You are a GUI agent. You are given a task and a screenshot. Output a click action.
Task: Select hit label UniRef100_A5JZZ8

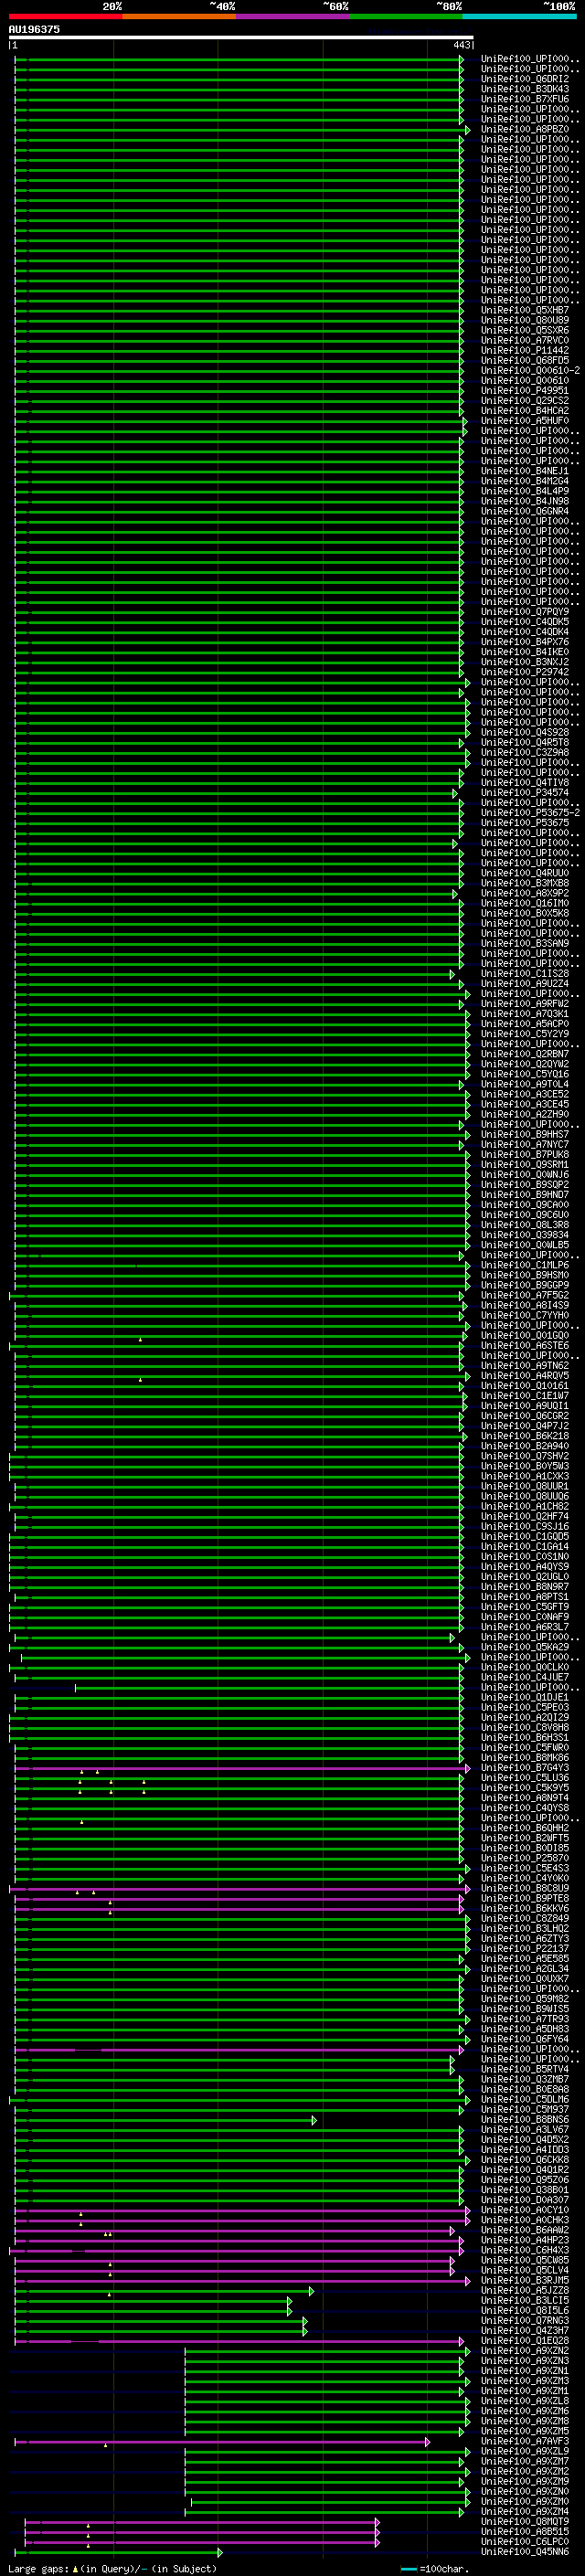click(525, 2291)
